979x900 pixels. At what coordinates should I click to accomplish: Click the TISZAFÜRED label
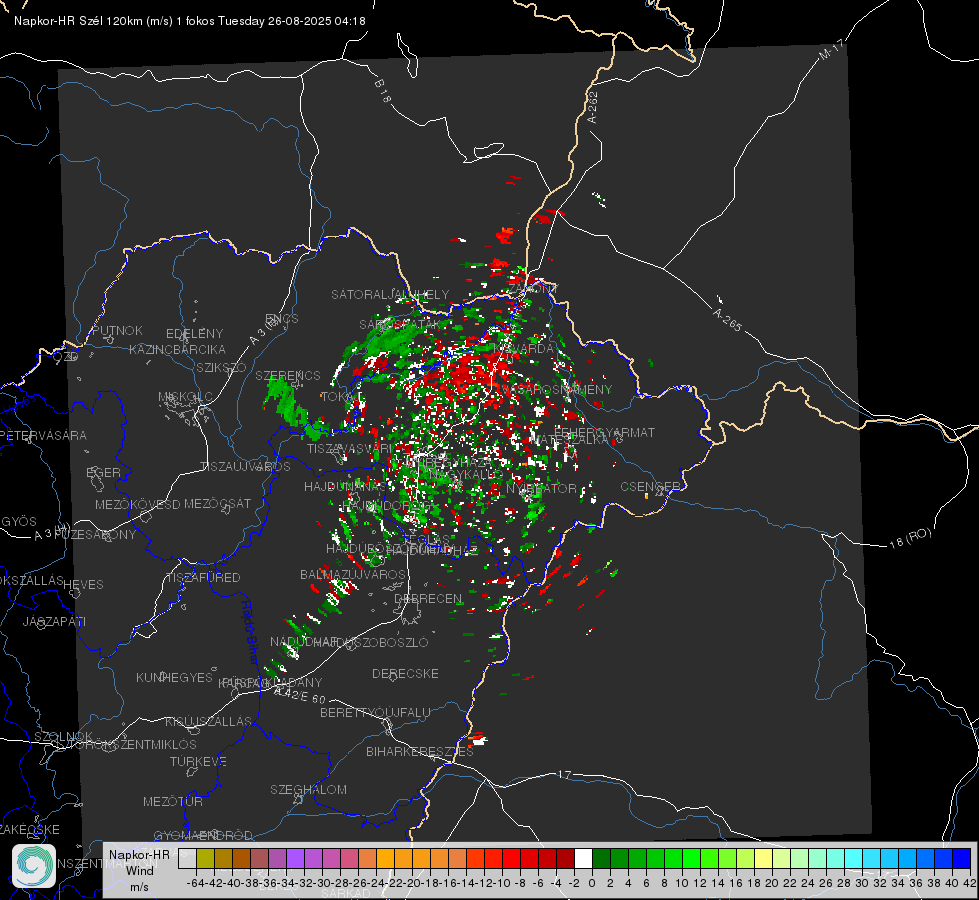[203, 578]
